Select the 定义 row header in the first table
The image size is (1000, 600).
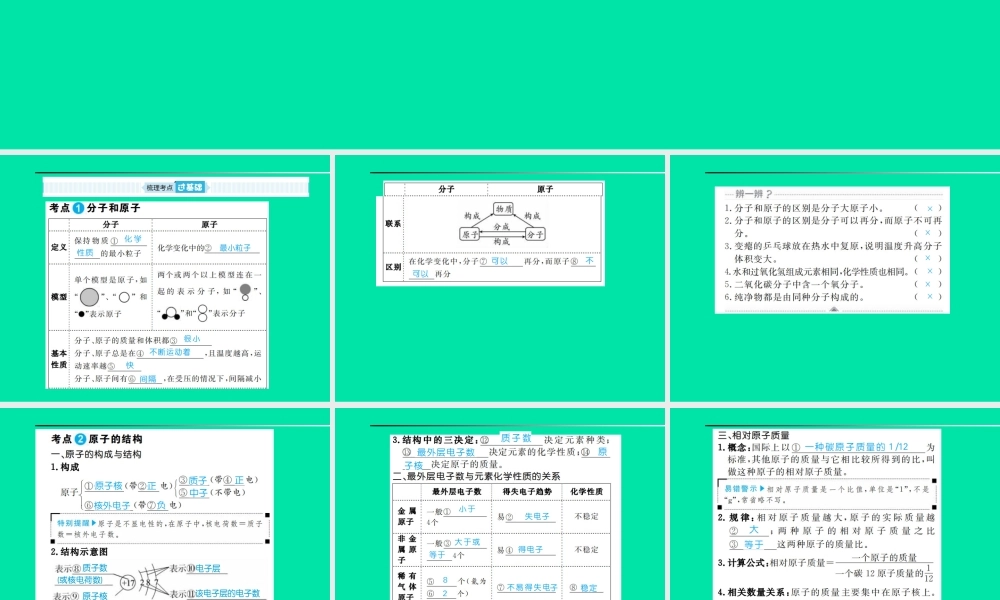(59, 247)
